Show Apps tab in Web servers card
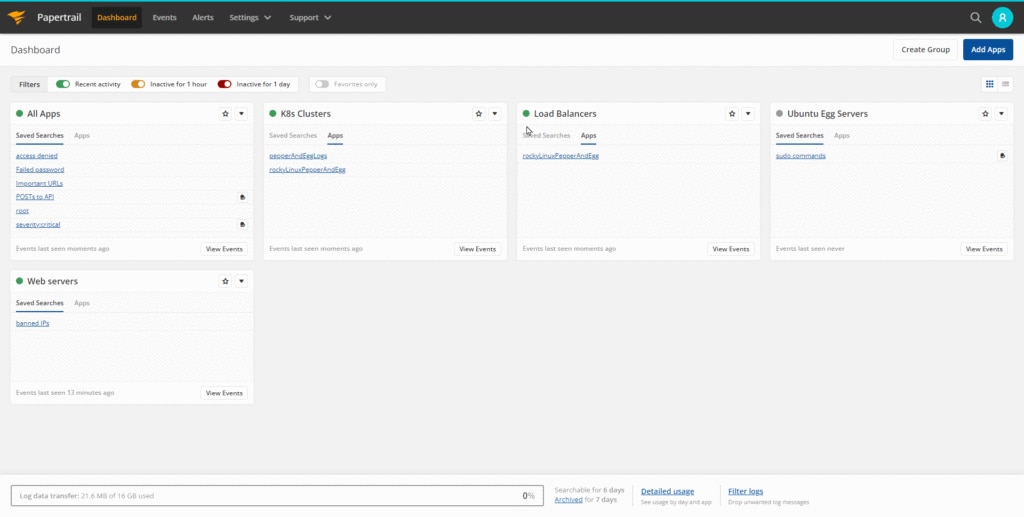1024x517 pixels. (82, 304)
